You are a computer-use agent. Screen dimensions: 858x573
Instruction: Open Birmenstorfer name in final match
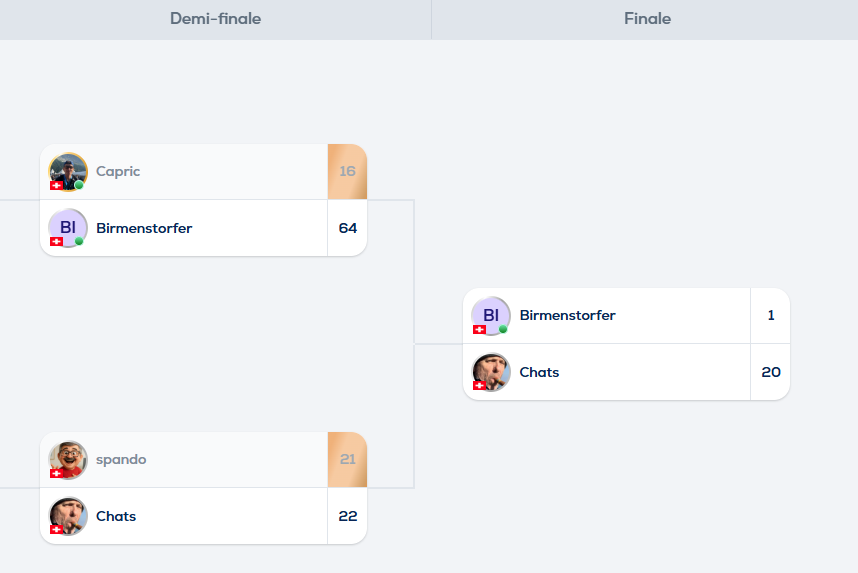click(567, 315)
